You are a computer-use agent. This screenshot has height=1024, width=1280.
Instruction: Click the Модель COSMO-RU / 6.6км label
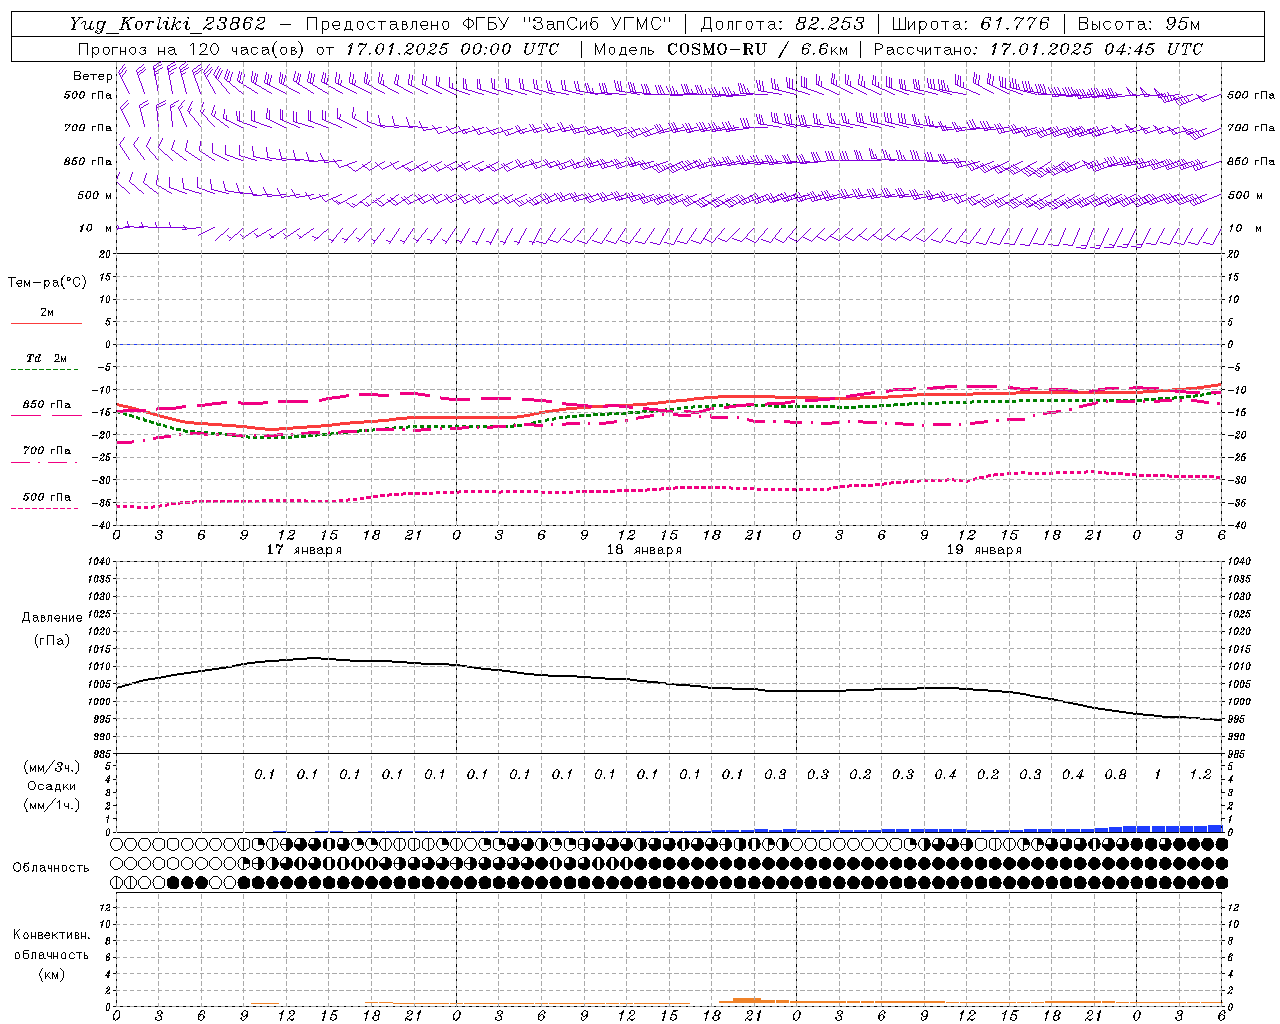click(x=720, y=49)
